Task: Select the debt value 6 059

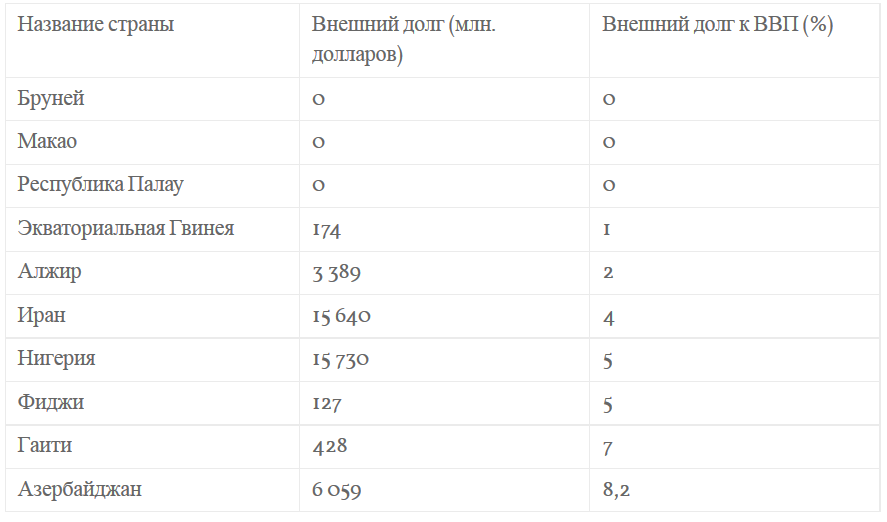Action: coord(337,490)
